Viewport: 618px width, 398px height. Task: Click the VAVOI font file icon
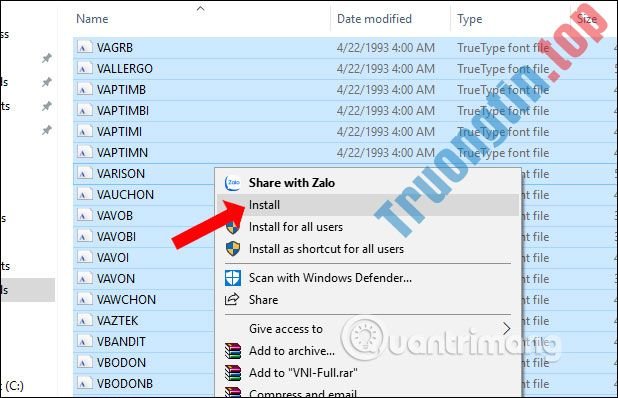(x=84, y=257)
